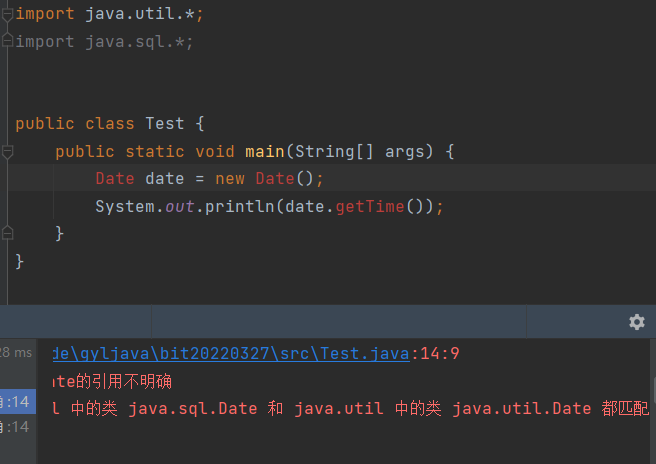This screenshot has width=656, height=464.
Task: Place cursor on 'import java.sql.*;' text
Action: click(x=104, y=42)
